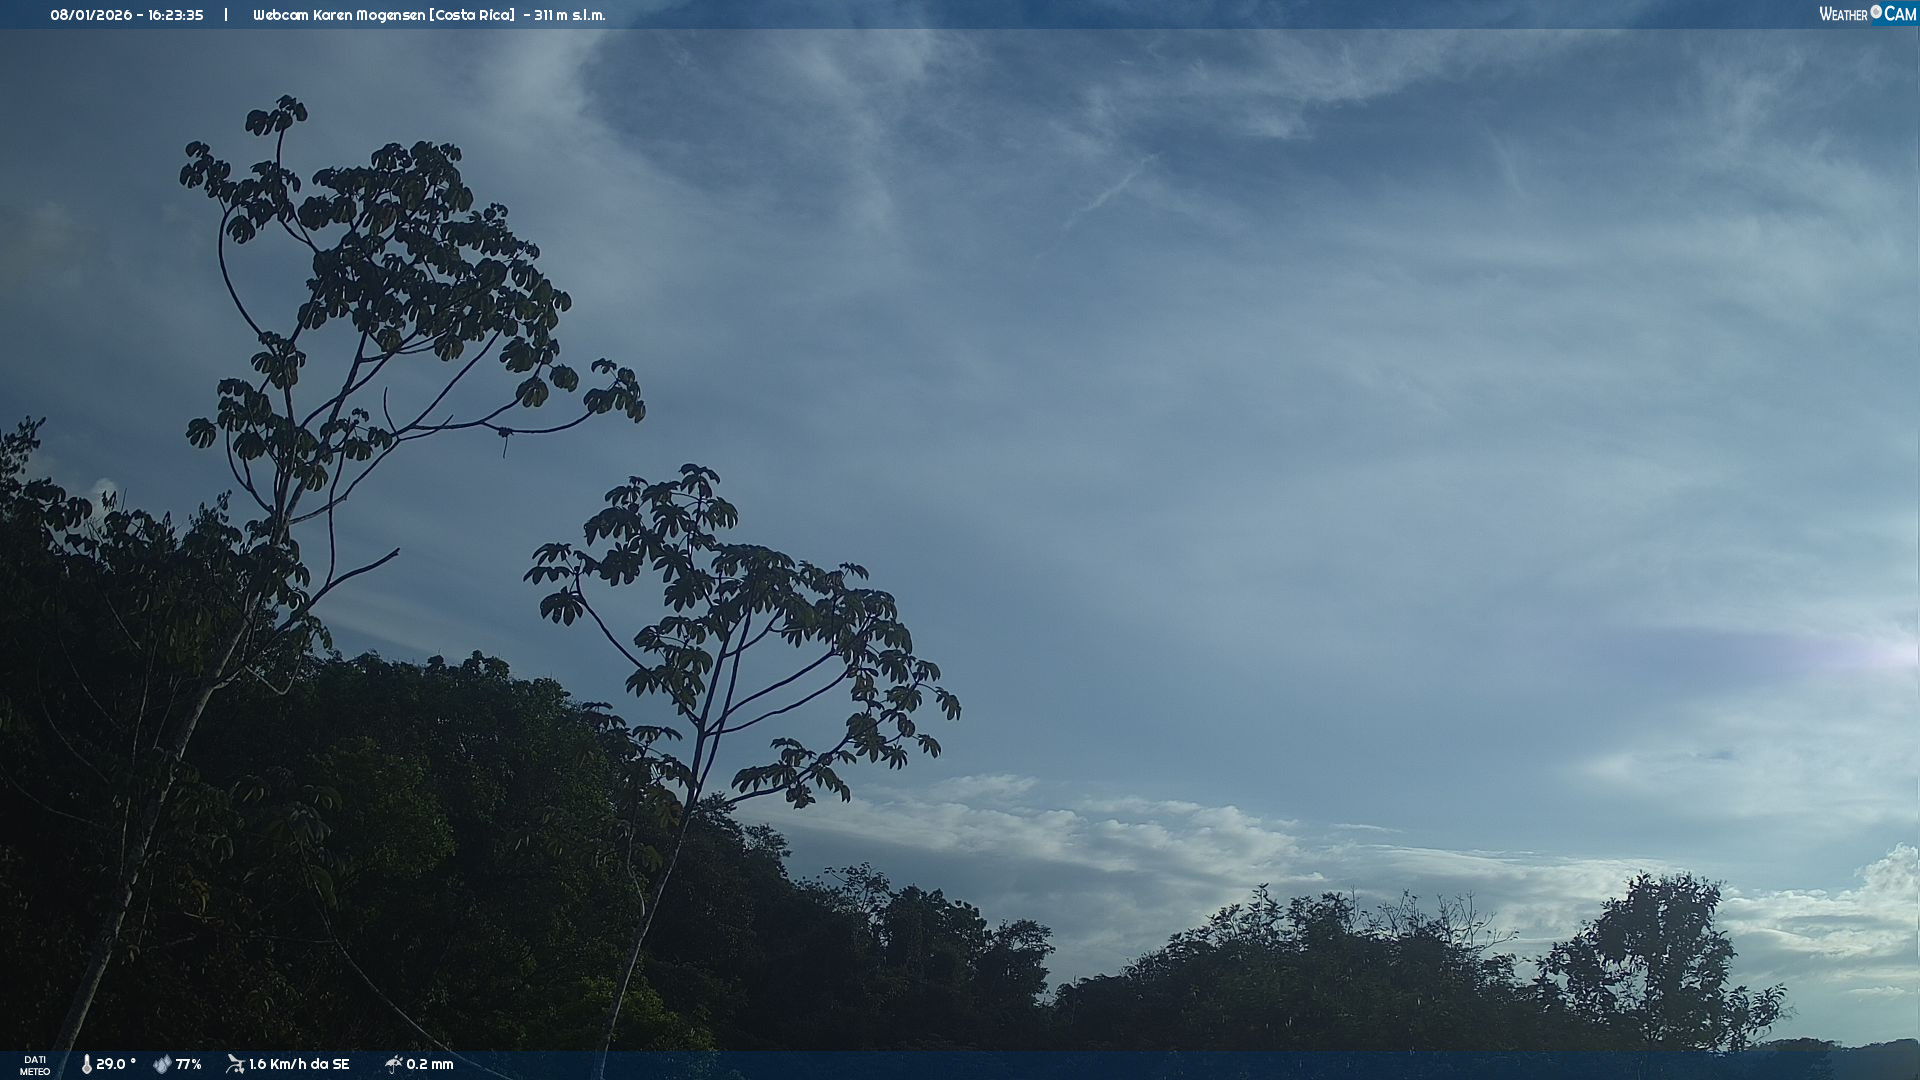Select the 77% humidity value
Image resolution: width=1920 pixels, height=1080 pixels.
click(x=189, y=1065)
